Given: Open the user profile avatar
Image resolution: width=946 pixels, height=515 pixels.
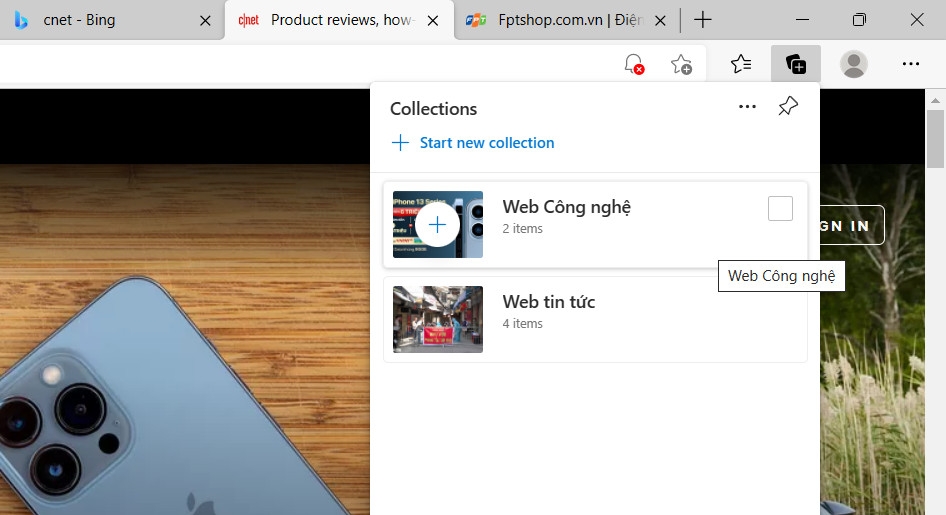Looking at the screenshot, I should (854, 64).
